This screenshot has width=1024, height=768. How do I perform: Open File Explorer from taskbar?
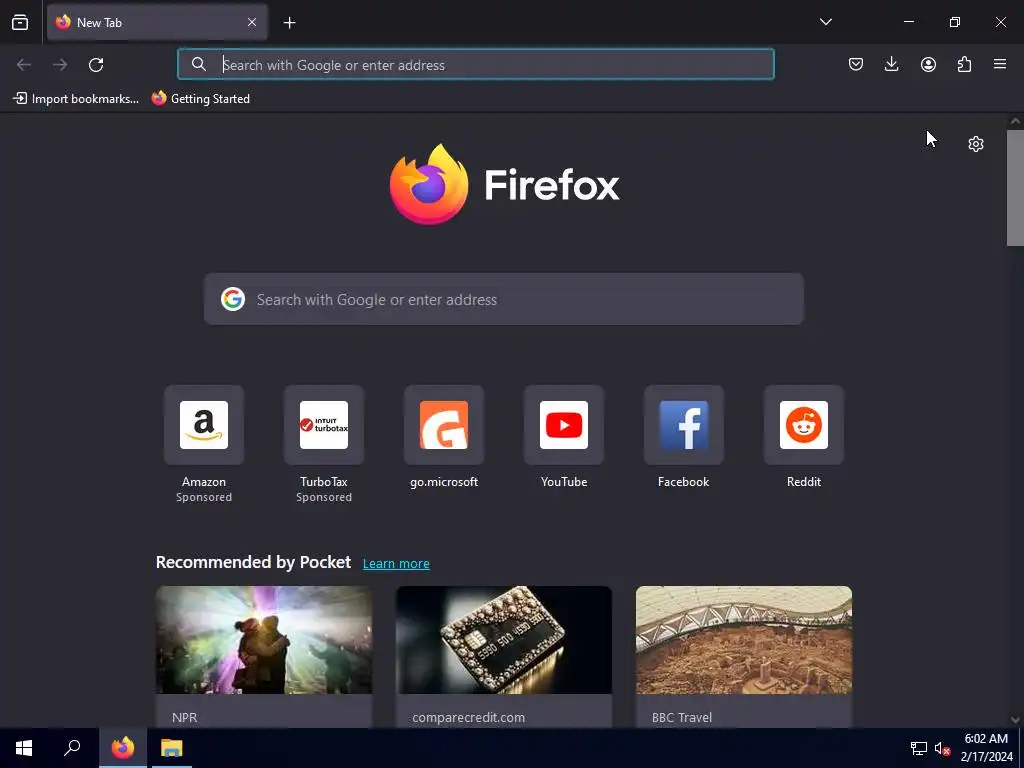coord(172,748)
